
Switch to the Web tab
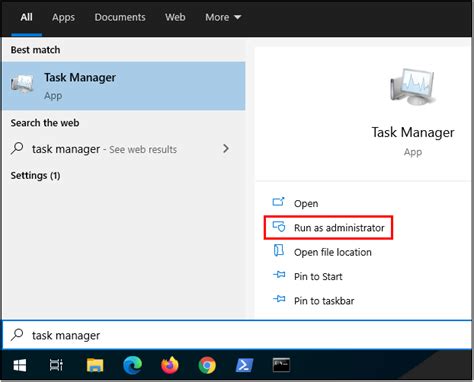[175, 17]
